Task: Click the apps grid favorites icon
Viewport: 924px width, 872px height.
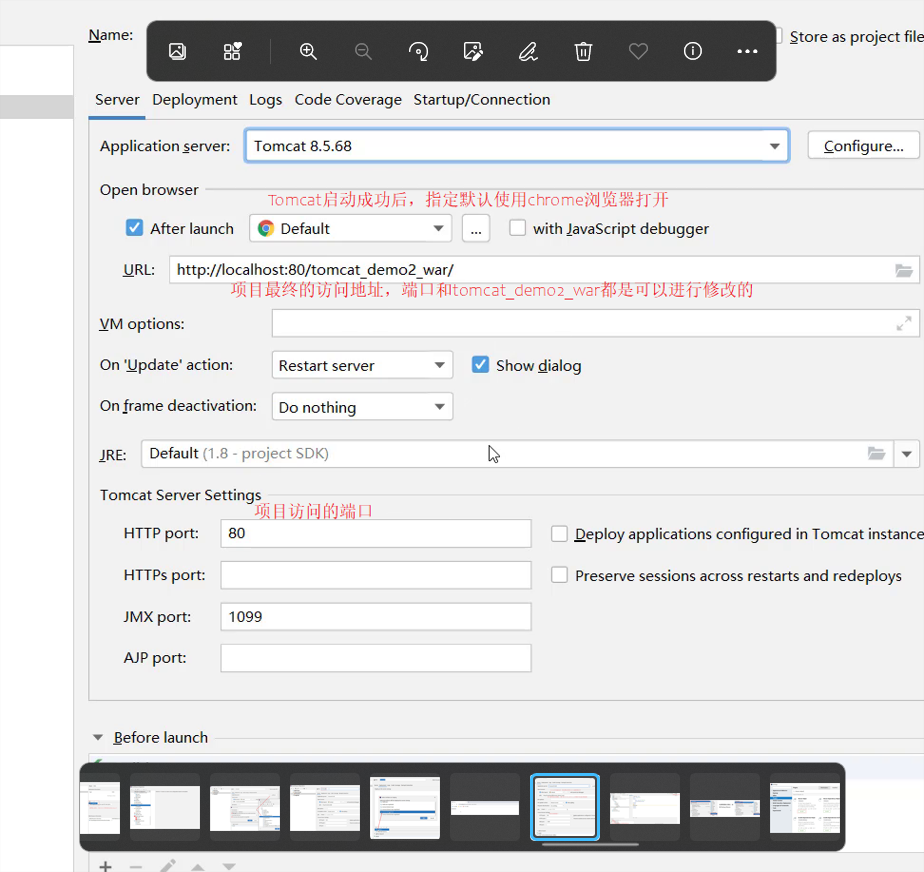Action: [232, 51]
